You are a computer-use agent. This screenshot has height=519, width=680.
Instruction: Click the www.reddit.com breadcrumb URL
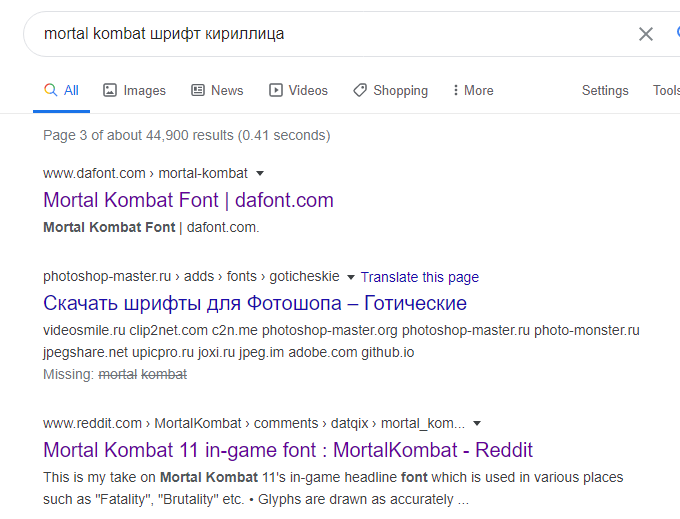pyautogui.click(x=254, y=423)
